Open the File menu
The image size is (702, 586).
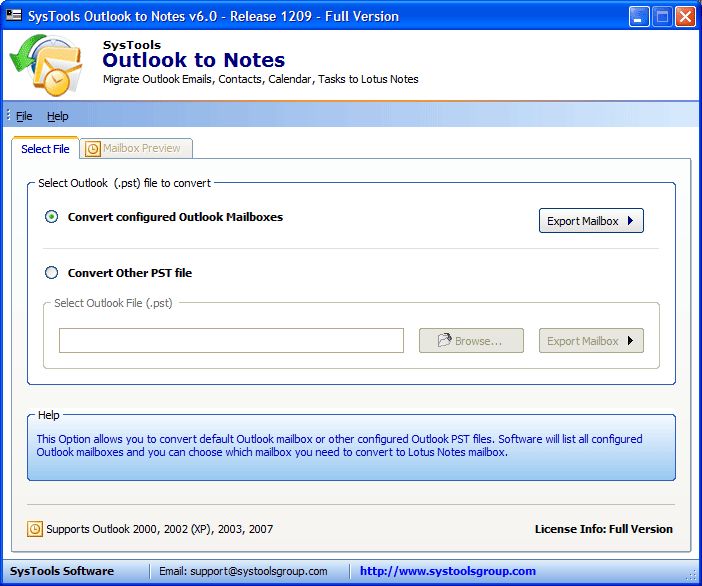(x=24, y=116)
